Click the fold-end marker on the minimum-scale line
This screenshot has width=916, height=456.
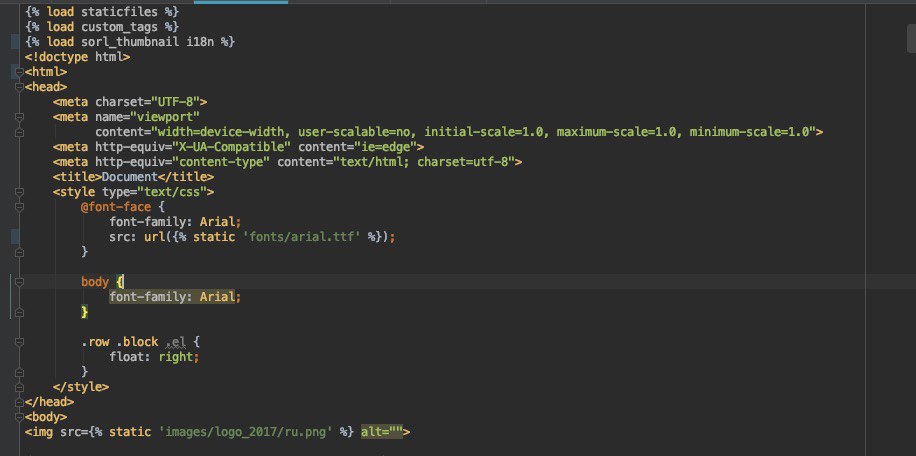[x=19, y=133]
